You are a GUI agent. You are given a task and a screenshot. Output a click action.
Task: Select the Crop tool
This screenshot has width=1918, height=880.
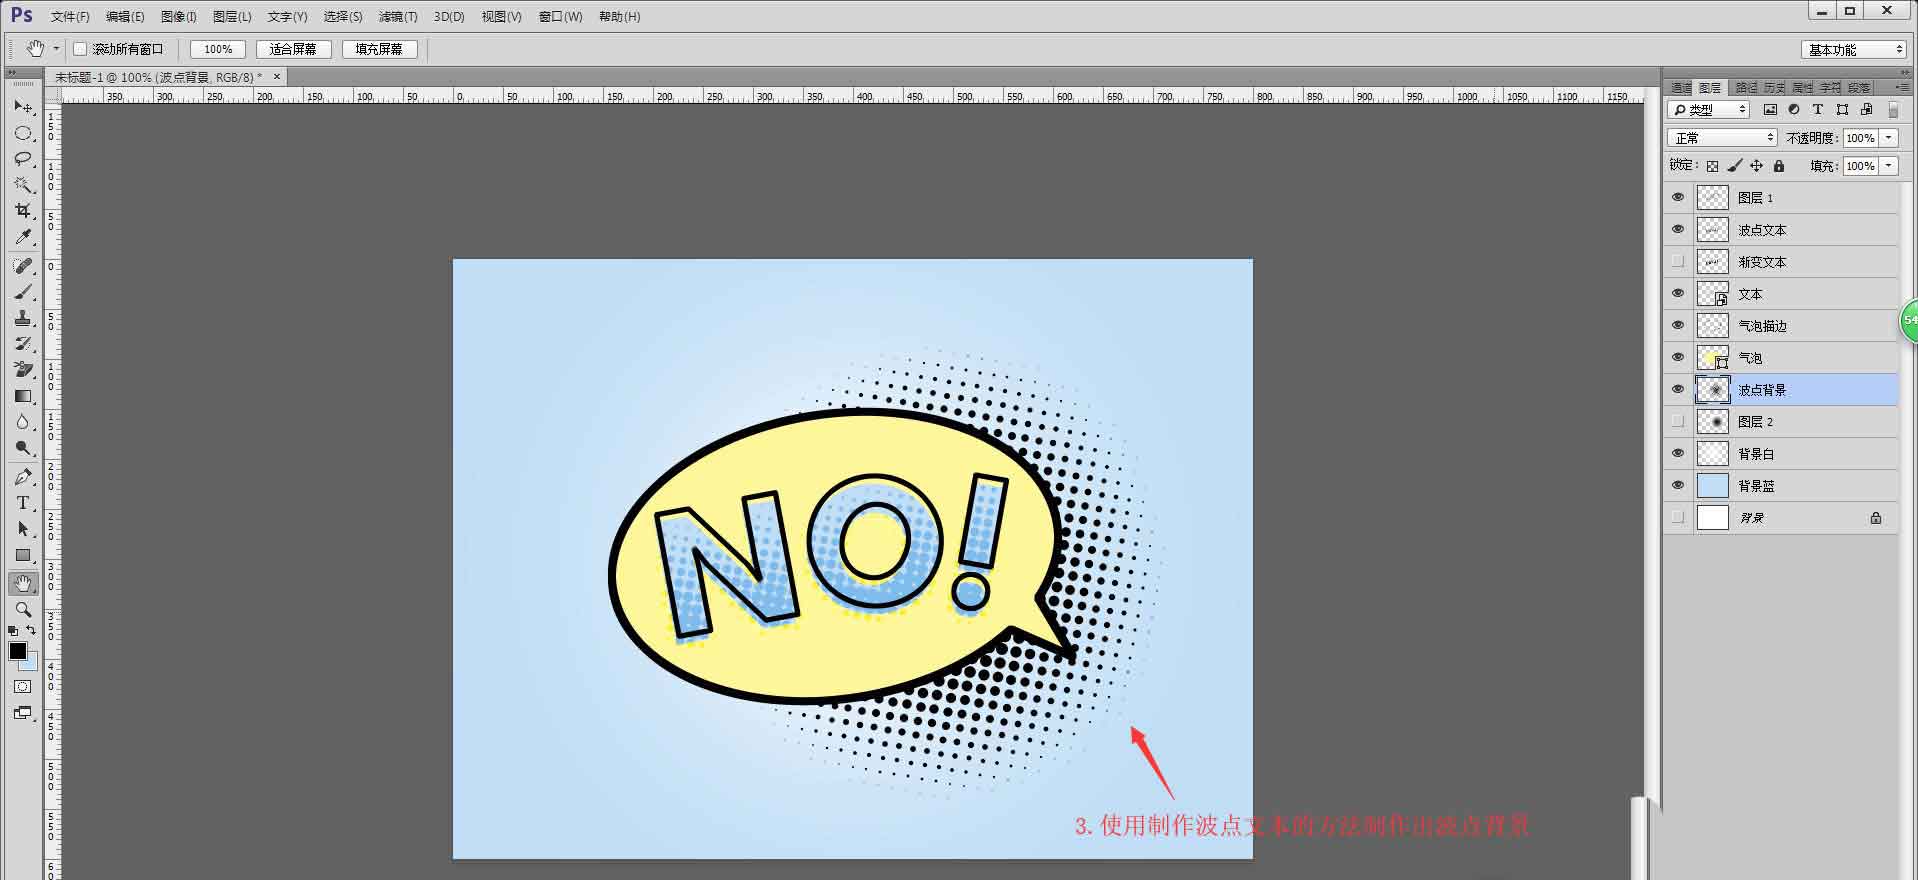23,211
